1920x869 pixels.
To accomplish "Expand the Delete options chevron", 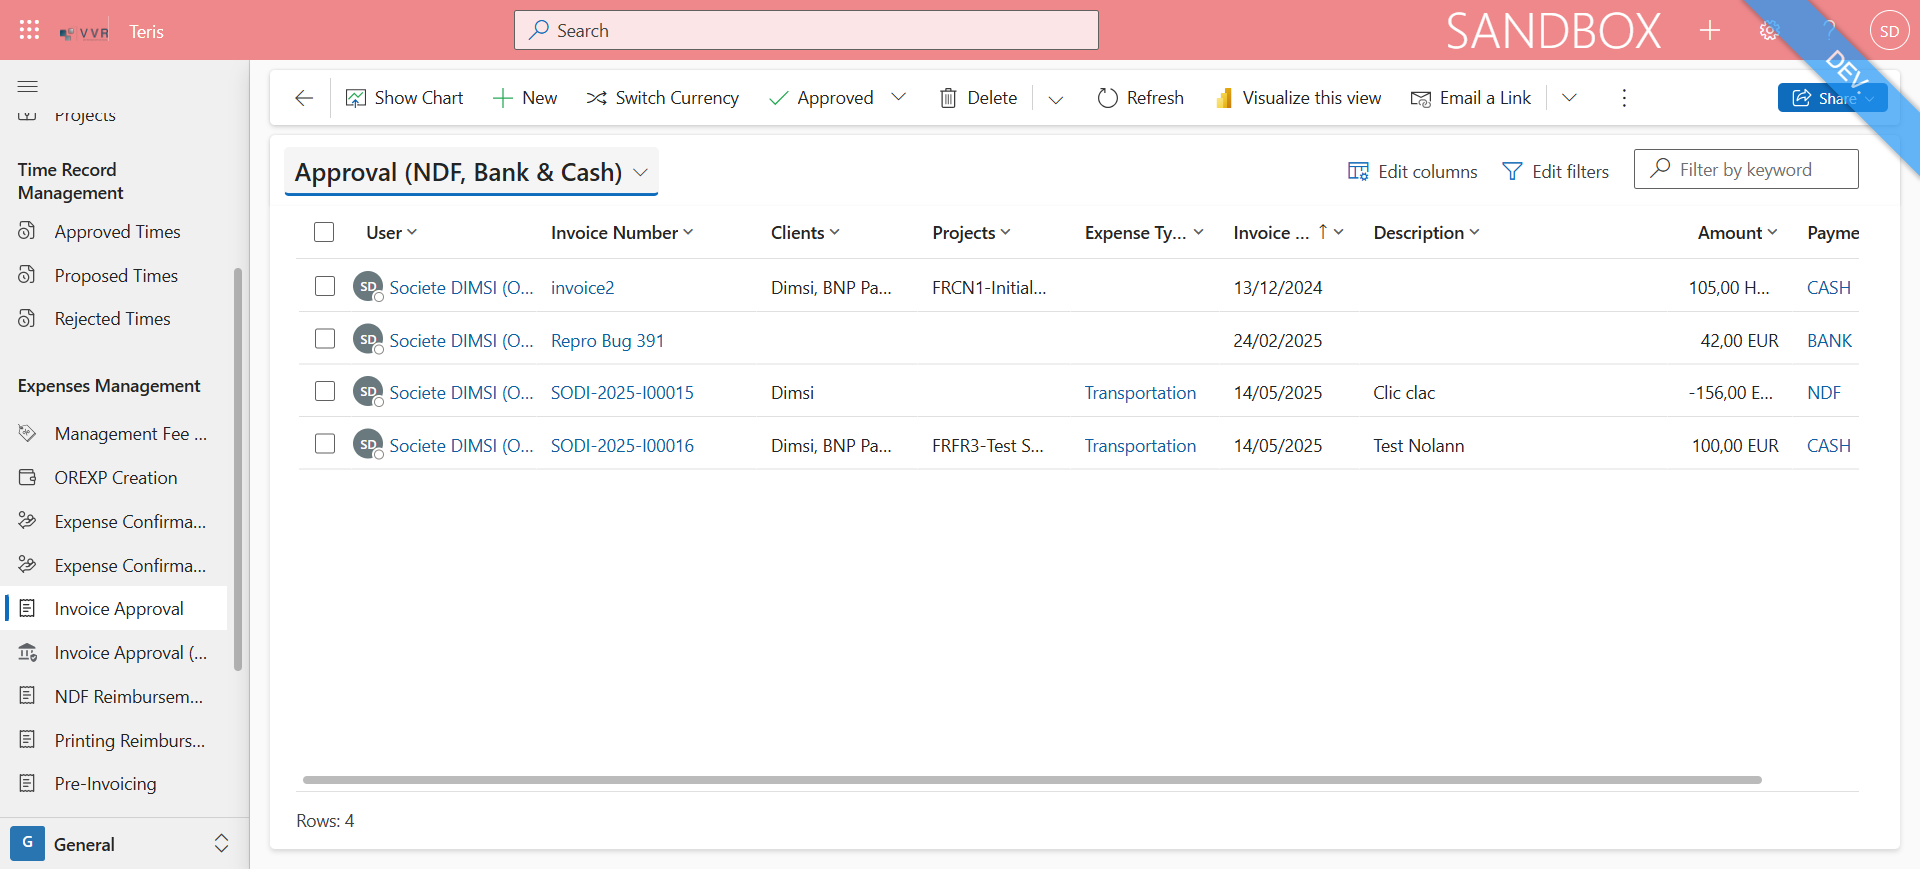I will point(1055,99).
